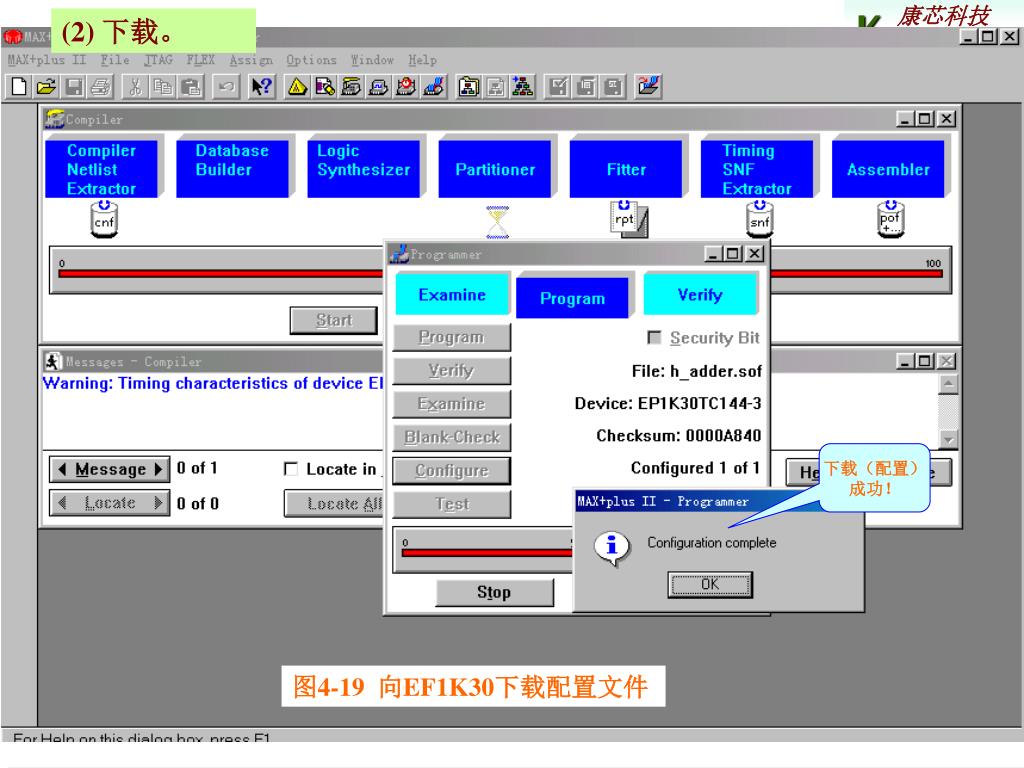Click the Messages window scroll up arrow
This screenshot has width=1024, height=768.
pyautogui.click(x=948, y=384)
